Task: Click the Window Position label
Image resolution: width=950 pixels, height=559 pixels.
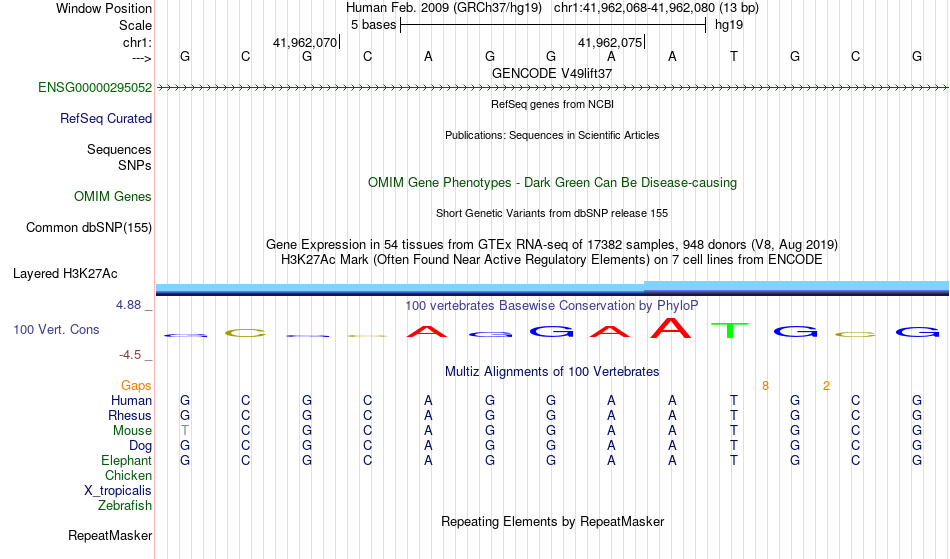Action: [104, 8]
